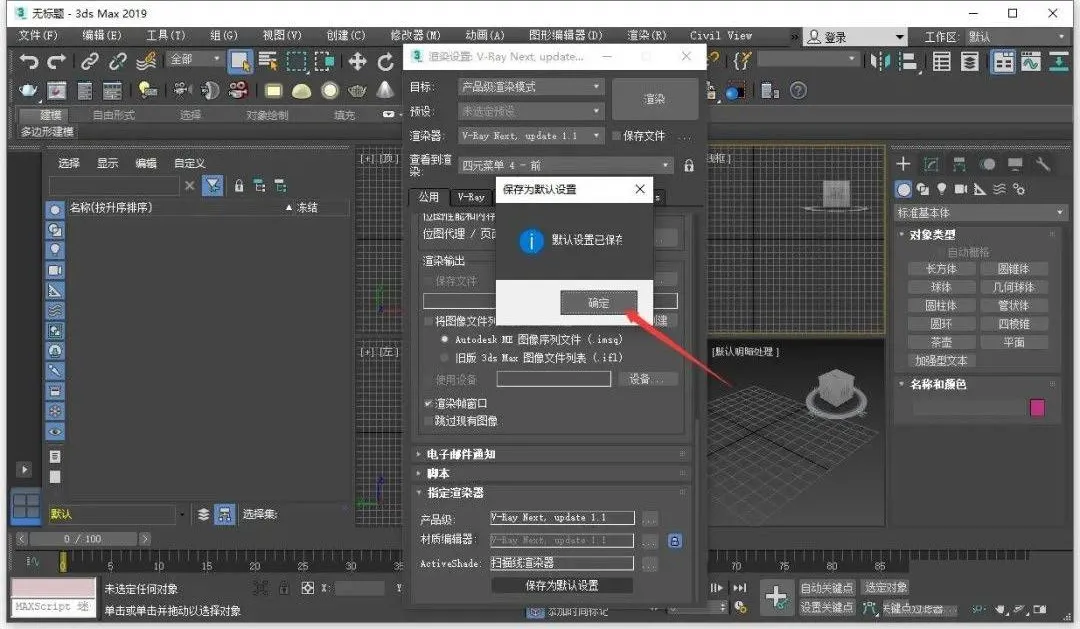Select the Rotate tool icon
The image size is (1080, 629).
[x=385, y=61]
